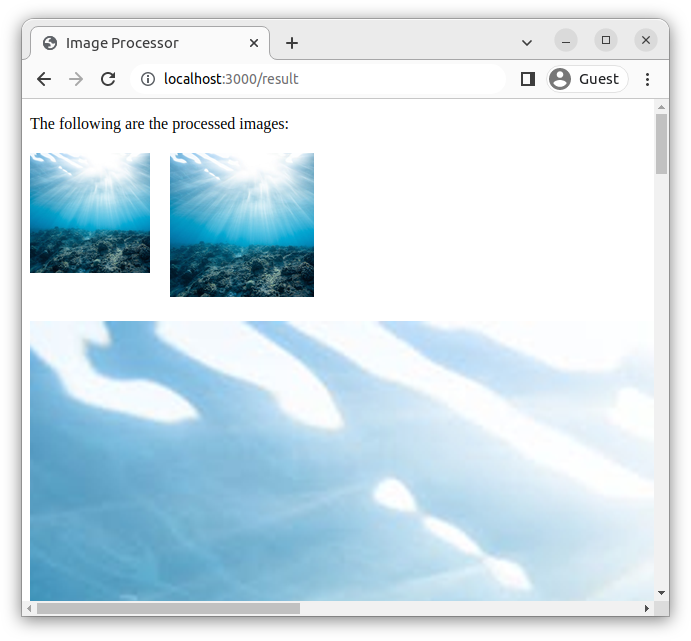This screenshot has width=691, height=641.
Task: Click the forward navigation arrow
Action: point(76,79)
